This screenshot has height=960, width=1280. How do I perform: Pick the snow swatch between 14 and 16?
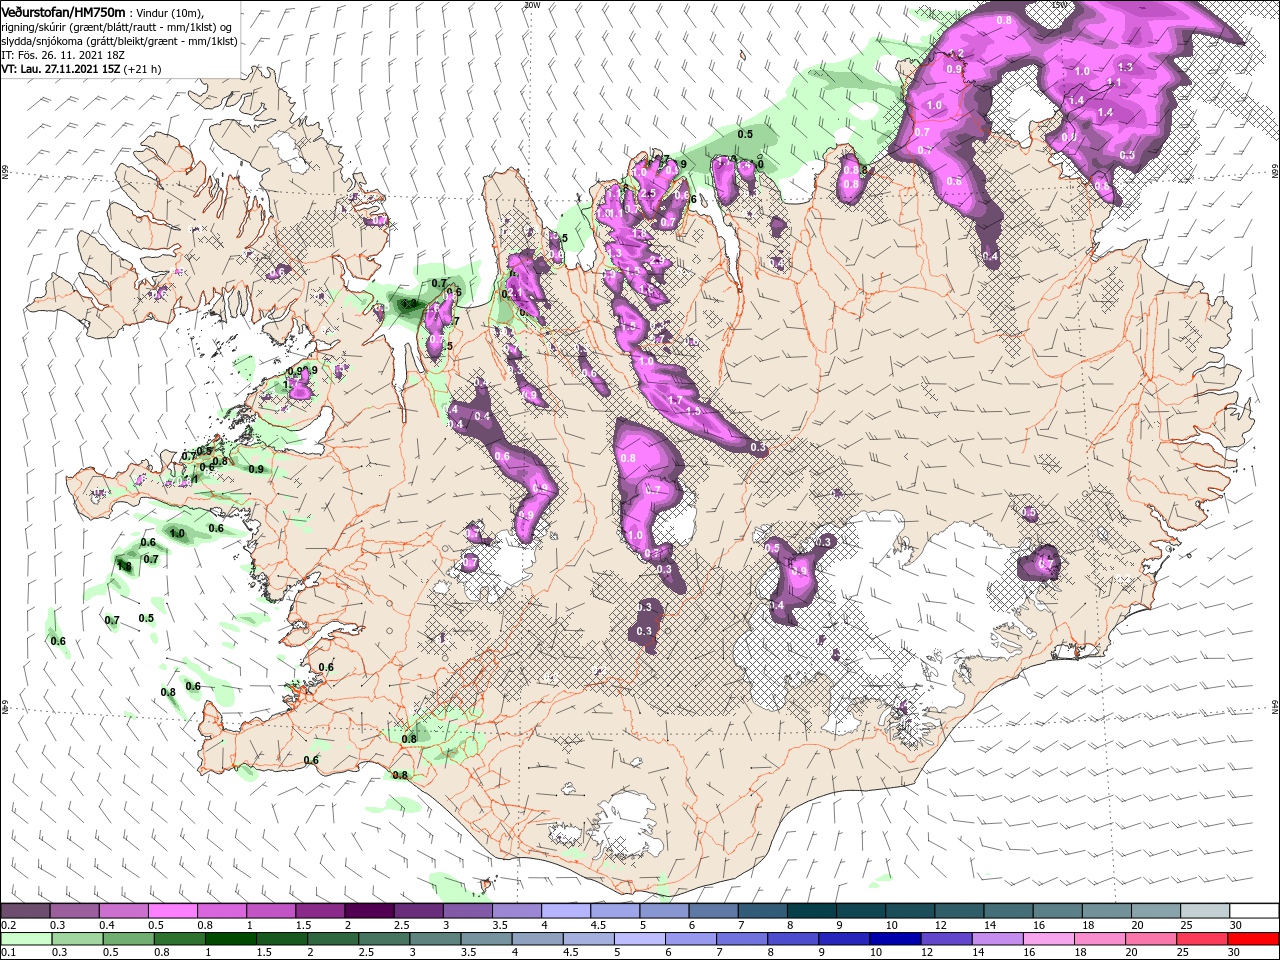[x=1010, y=910]
